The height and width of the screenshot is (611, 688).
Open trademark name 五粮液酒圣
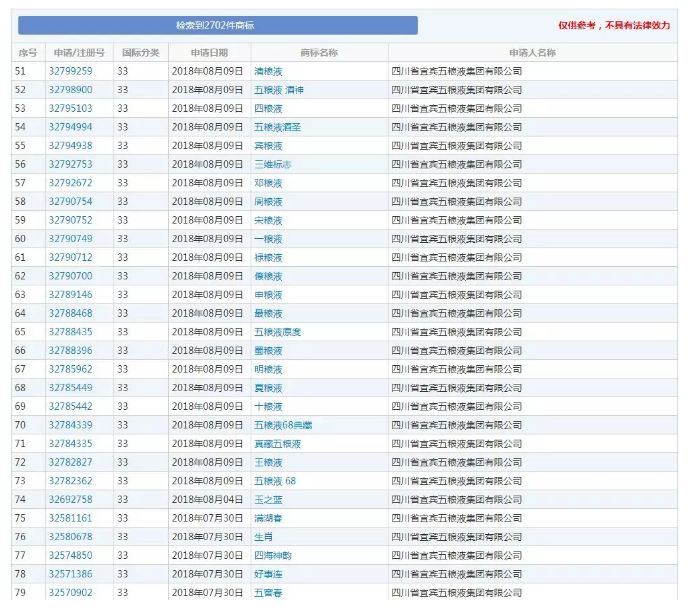(278, 127)
